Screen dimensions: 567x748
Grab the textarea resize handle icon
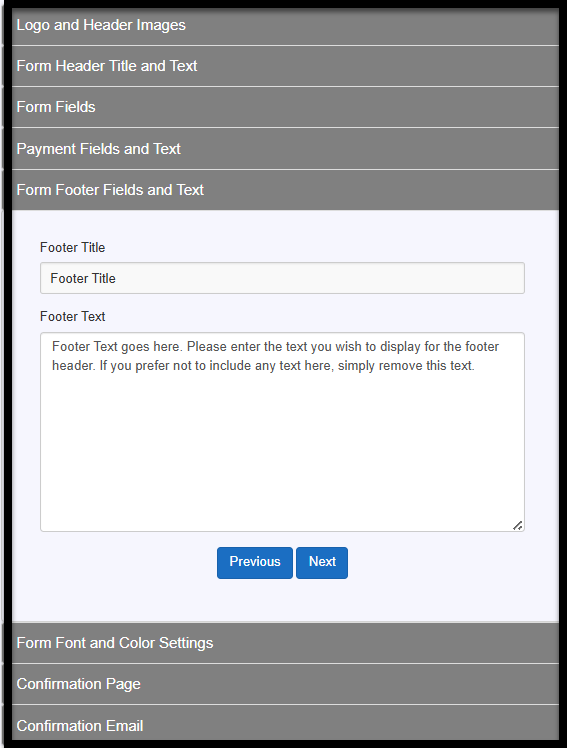pos(517,525)
